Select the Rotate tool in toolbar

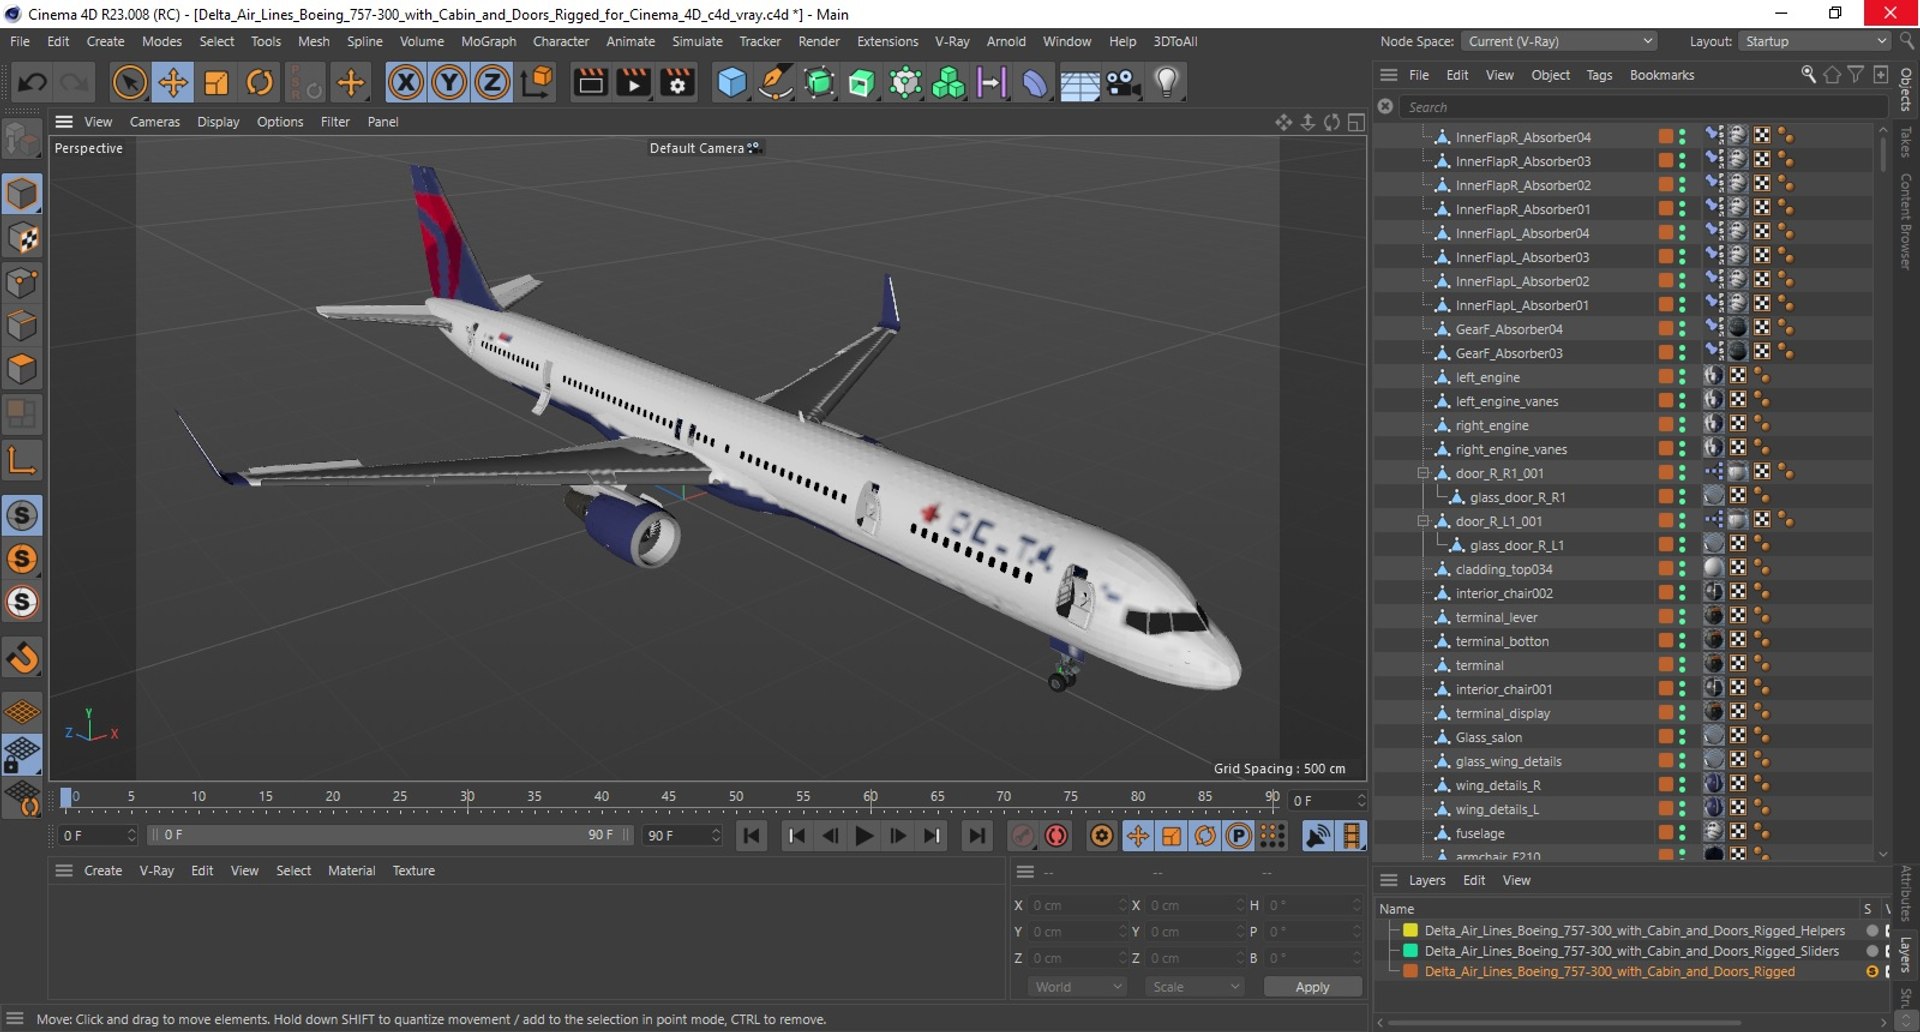point(259,82)
